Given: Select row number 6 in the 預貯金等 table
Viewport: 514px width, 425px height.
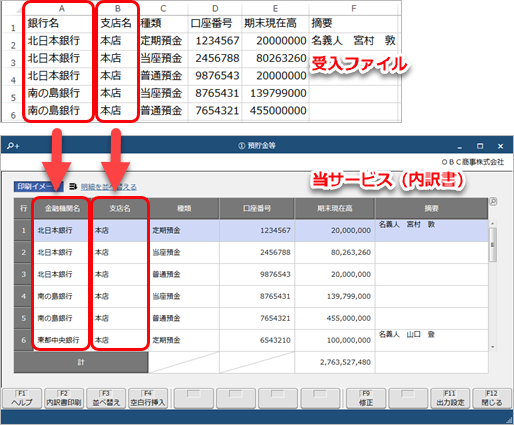Looking at the screenshot, I should [x=23, y=340].
